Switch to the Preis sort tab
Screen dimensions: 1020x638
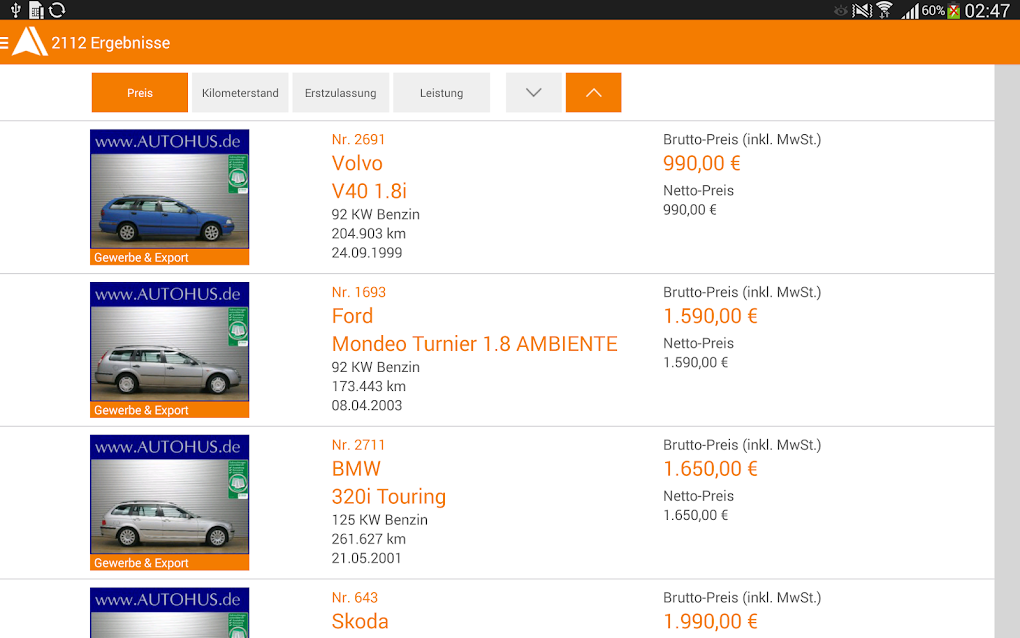click(x=139, y=92)
